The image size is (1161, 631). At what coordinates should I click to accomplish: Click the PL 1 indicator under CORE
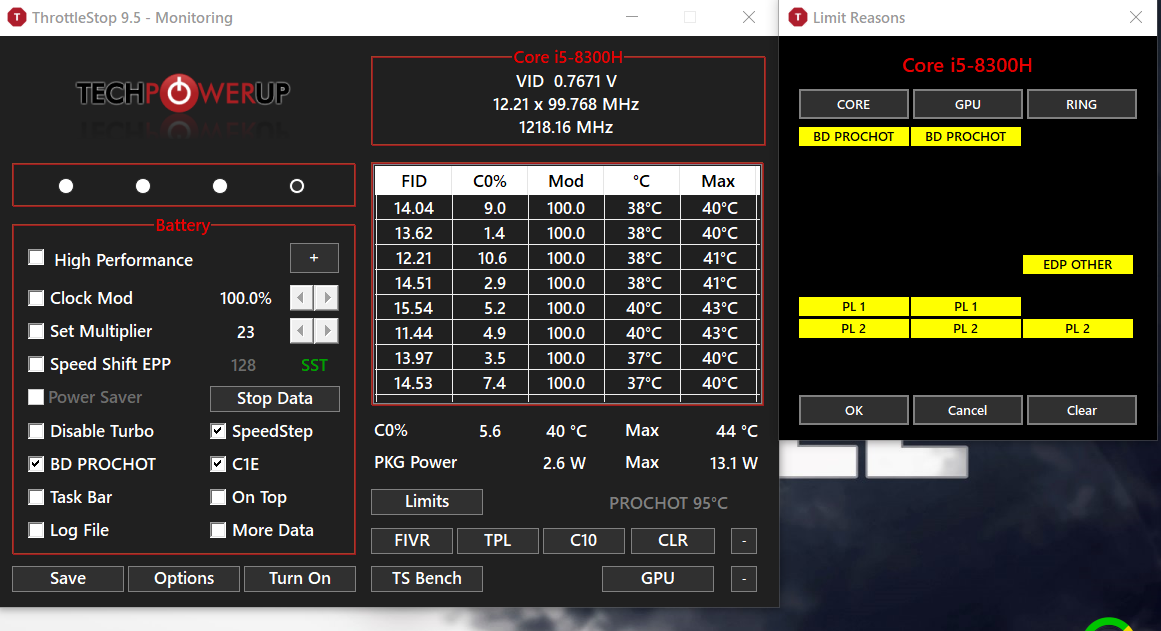[x=854, y=307]
